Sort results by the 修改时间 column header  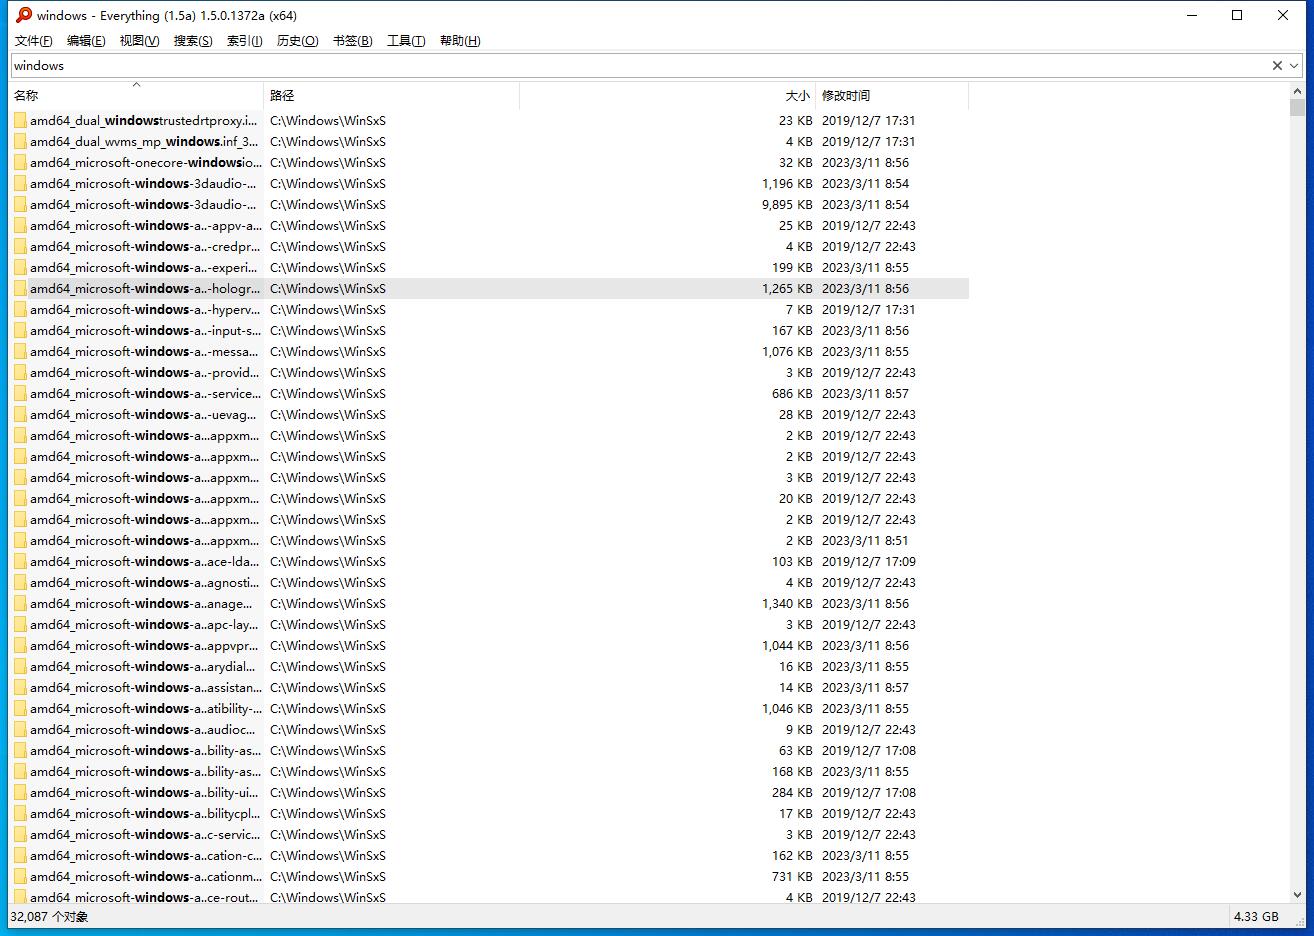pyautogui.click(x=892, y=95)
